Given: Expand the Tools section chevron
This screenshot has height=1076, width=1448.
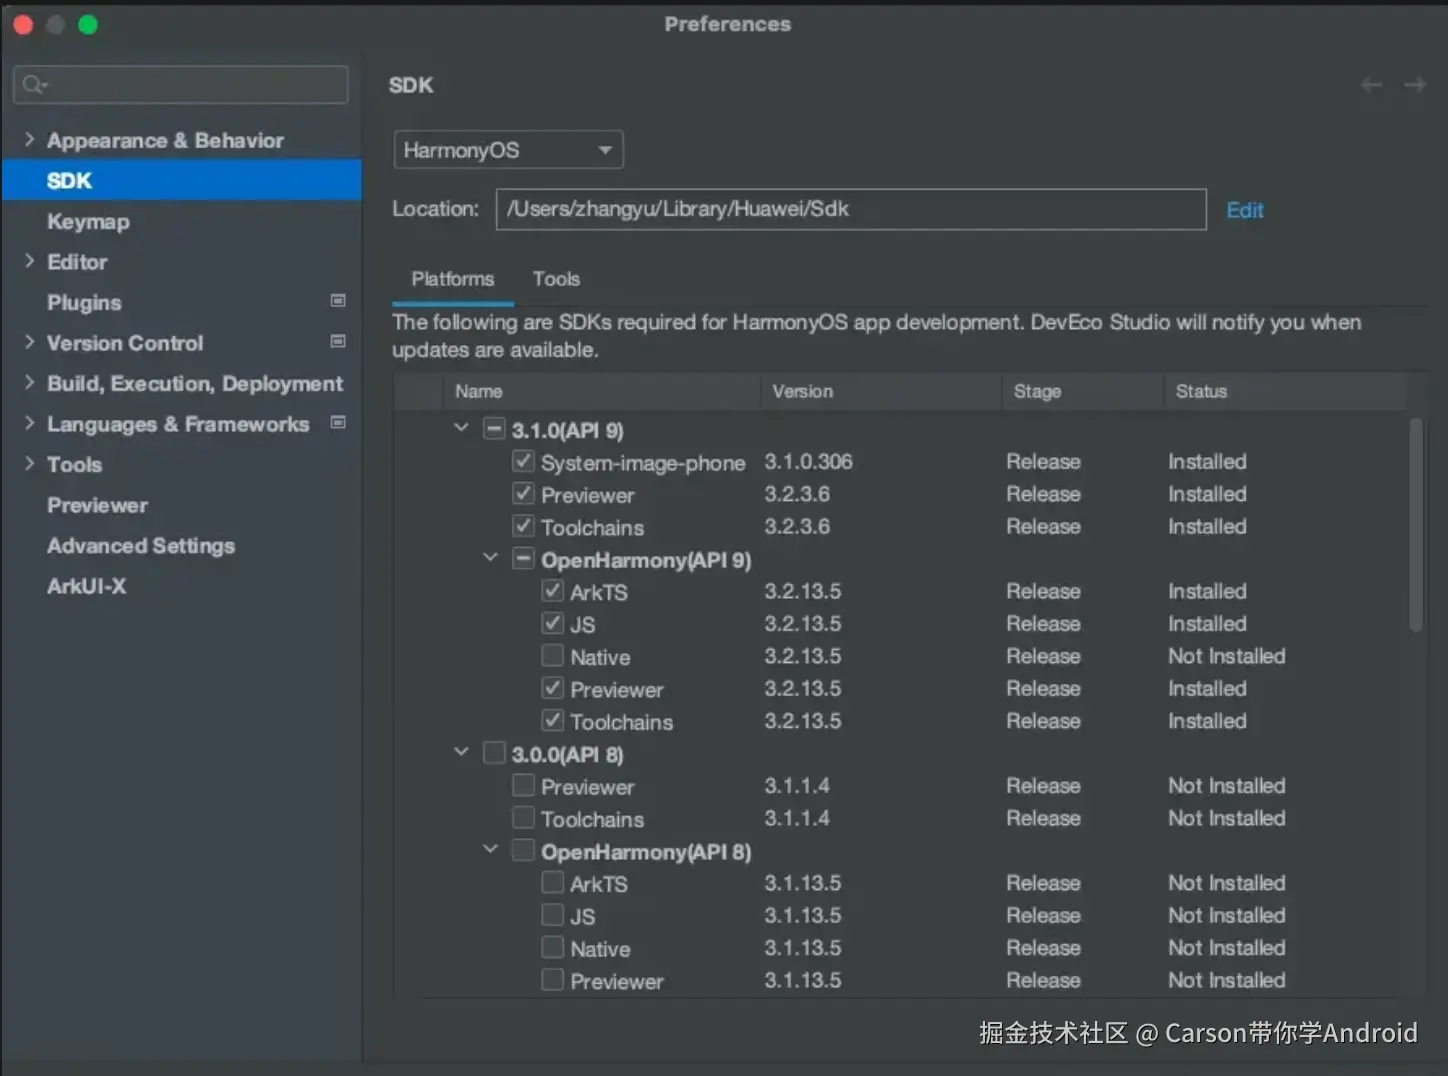Looking at the screenshot, I should (x=29, y=464).
